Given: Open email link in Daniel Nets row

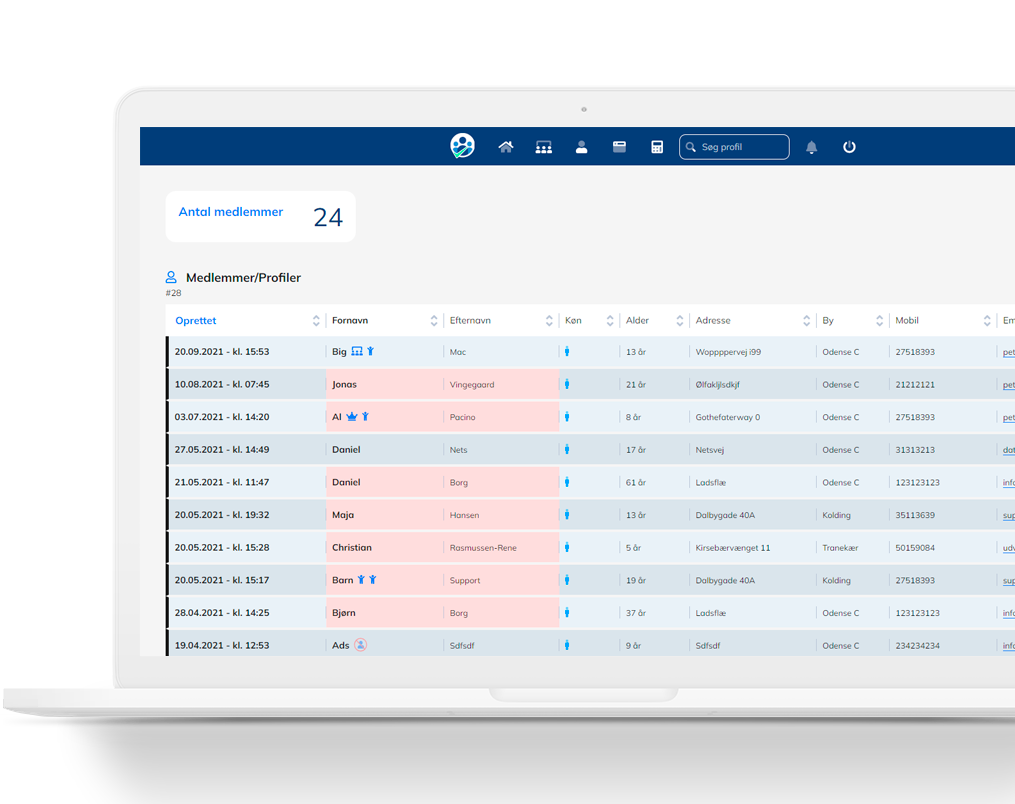Looking at the screenshot, I should pos(1008,450).
